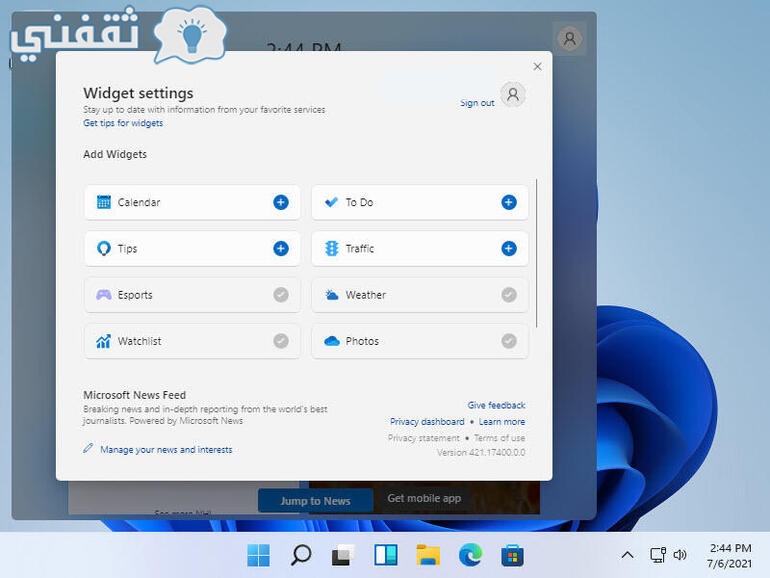Image resolution: width=770 pixels, height=578 pixels.
Task: Open the Privacy statement link
Action: [x=423, y=438]
